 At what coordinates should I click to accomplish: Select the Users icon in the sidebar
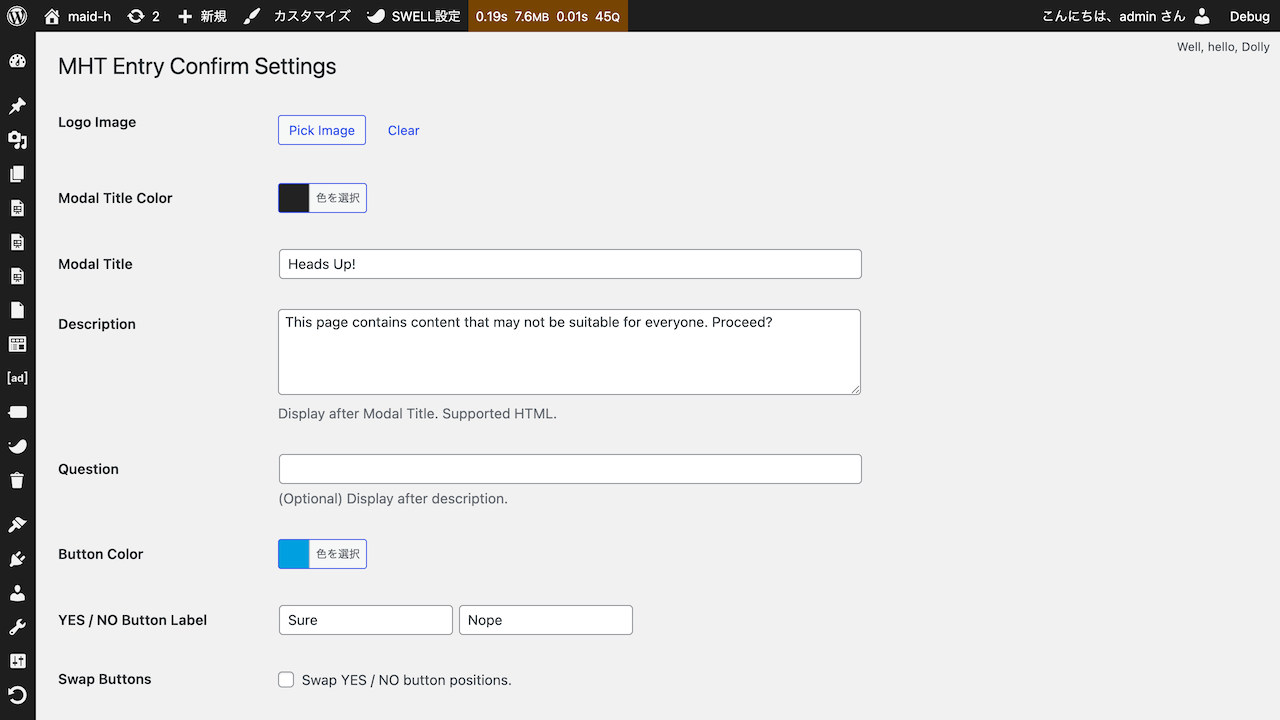pyautogui.click(x=17, y=591)
